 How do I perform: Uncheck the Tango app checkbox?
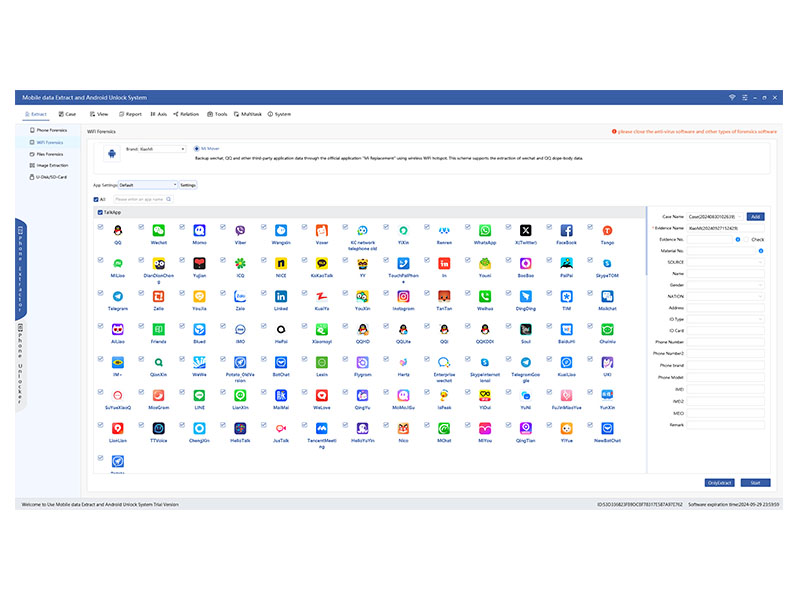[590, 227]
